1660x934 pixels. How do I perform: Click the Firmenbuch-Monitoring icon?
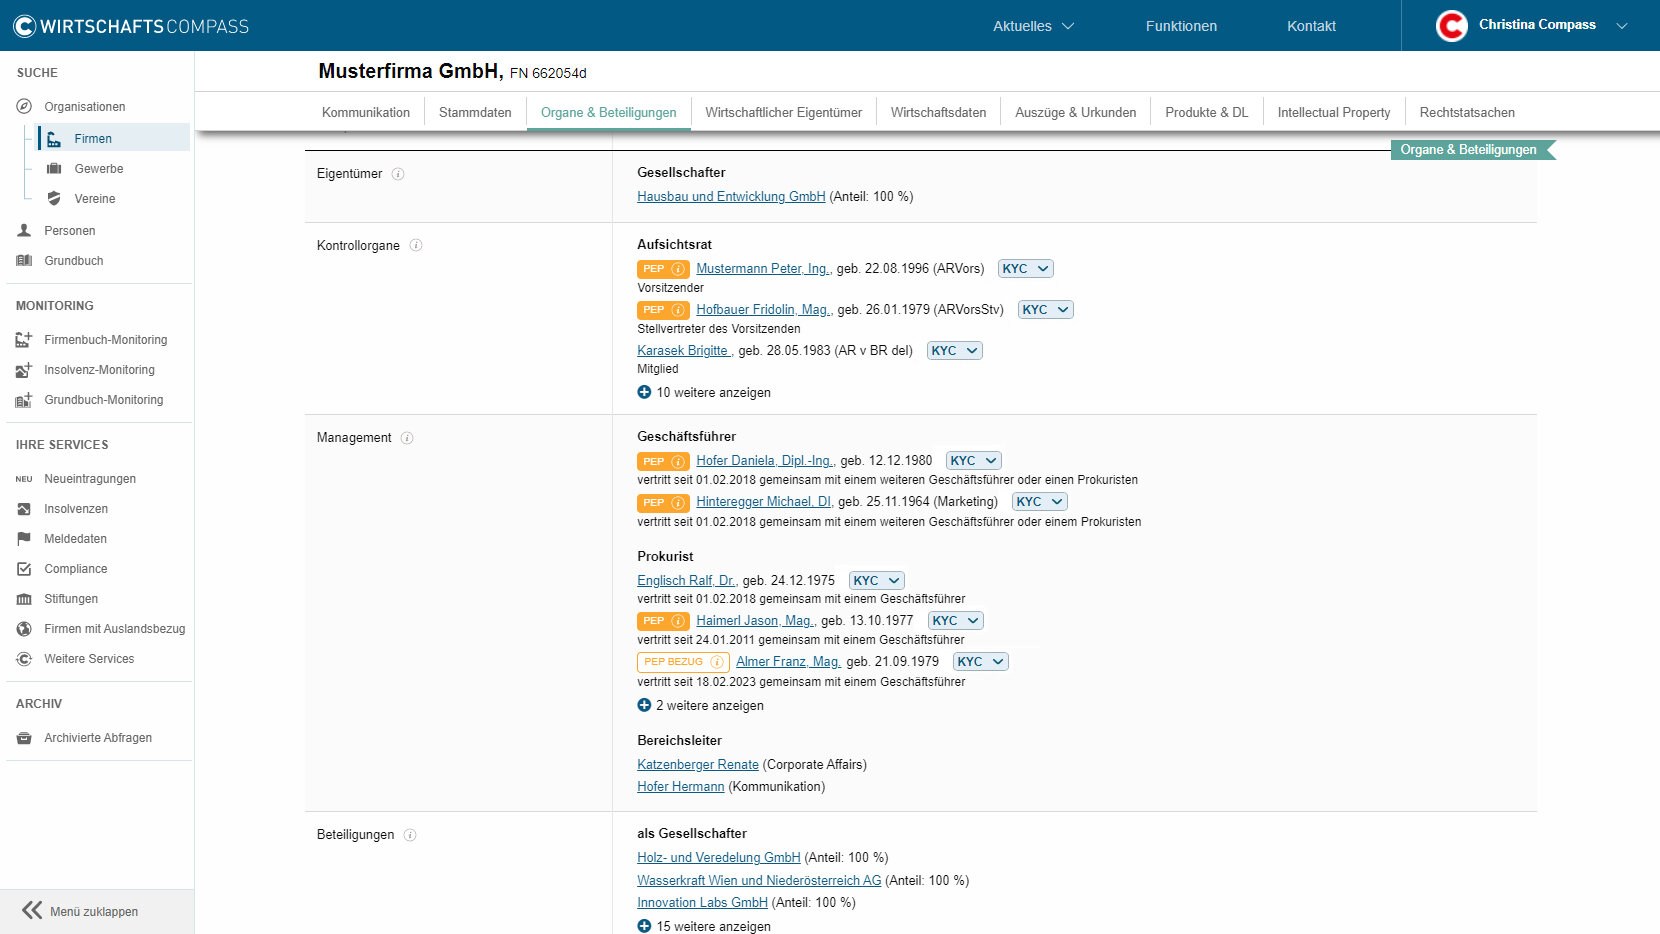tap(24, 339)
